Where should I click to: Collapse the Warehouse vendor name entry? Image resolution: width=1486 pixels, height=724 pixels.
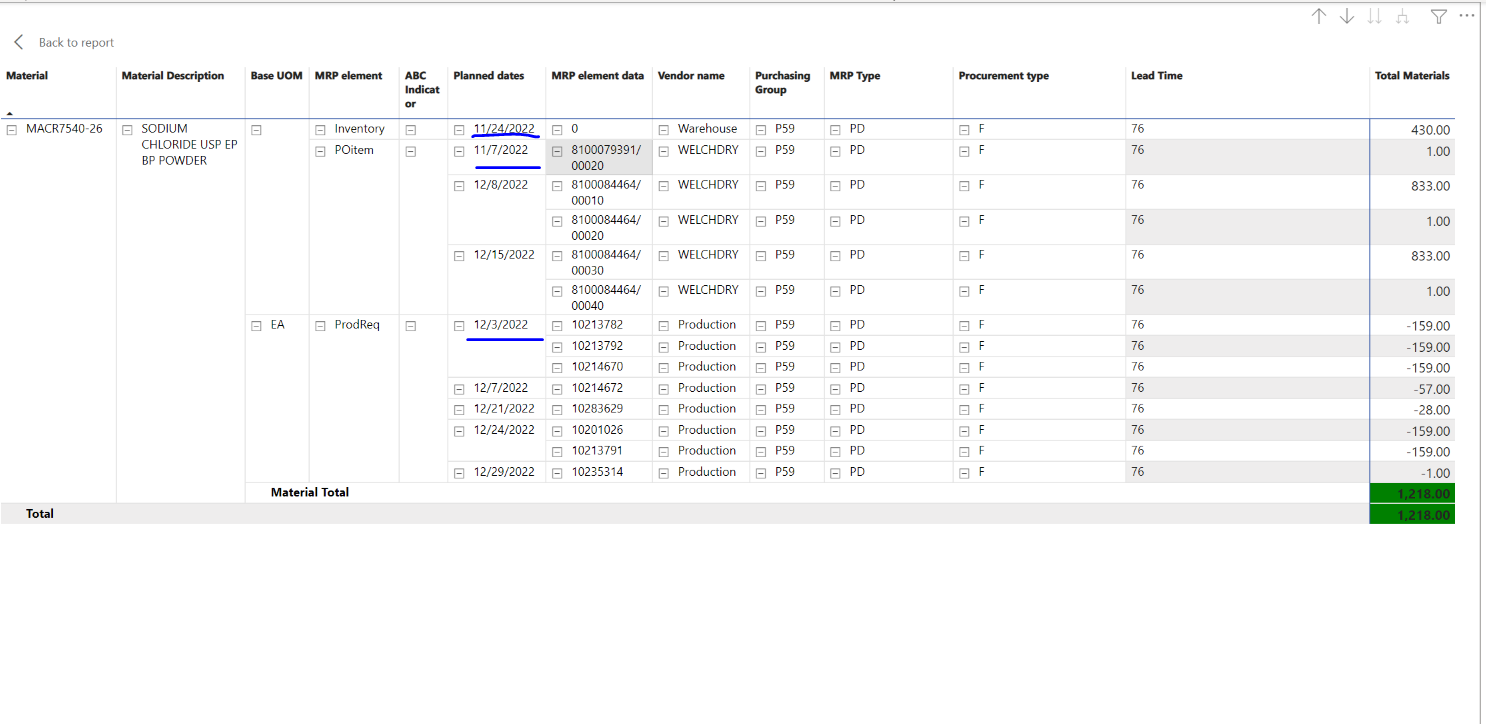pyautogui.click(x=663, y=129)
